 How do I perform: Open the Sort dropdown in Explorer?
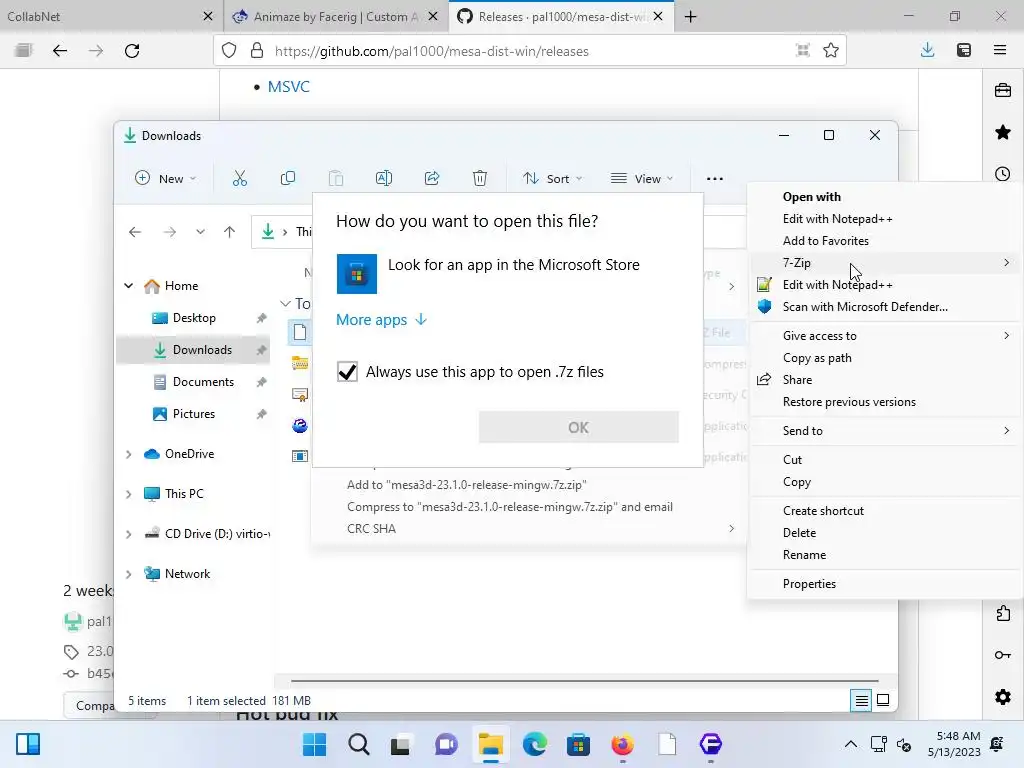coord(552,178)
